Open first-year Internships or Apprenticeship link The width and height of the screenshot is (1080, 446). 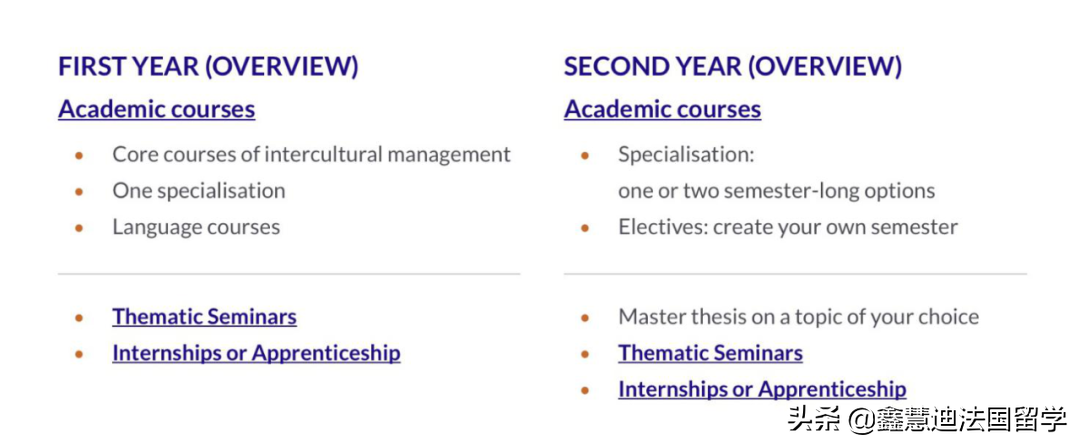coord(256,353)
